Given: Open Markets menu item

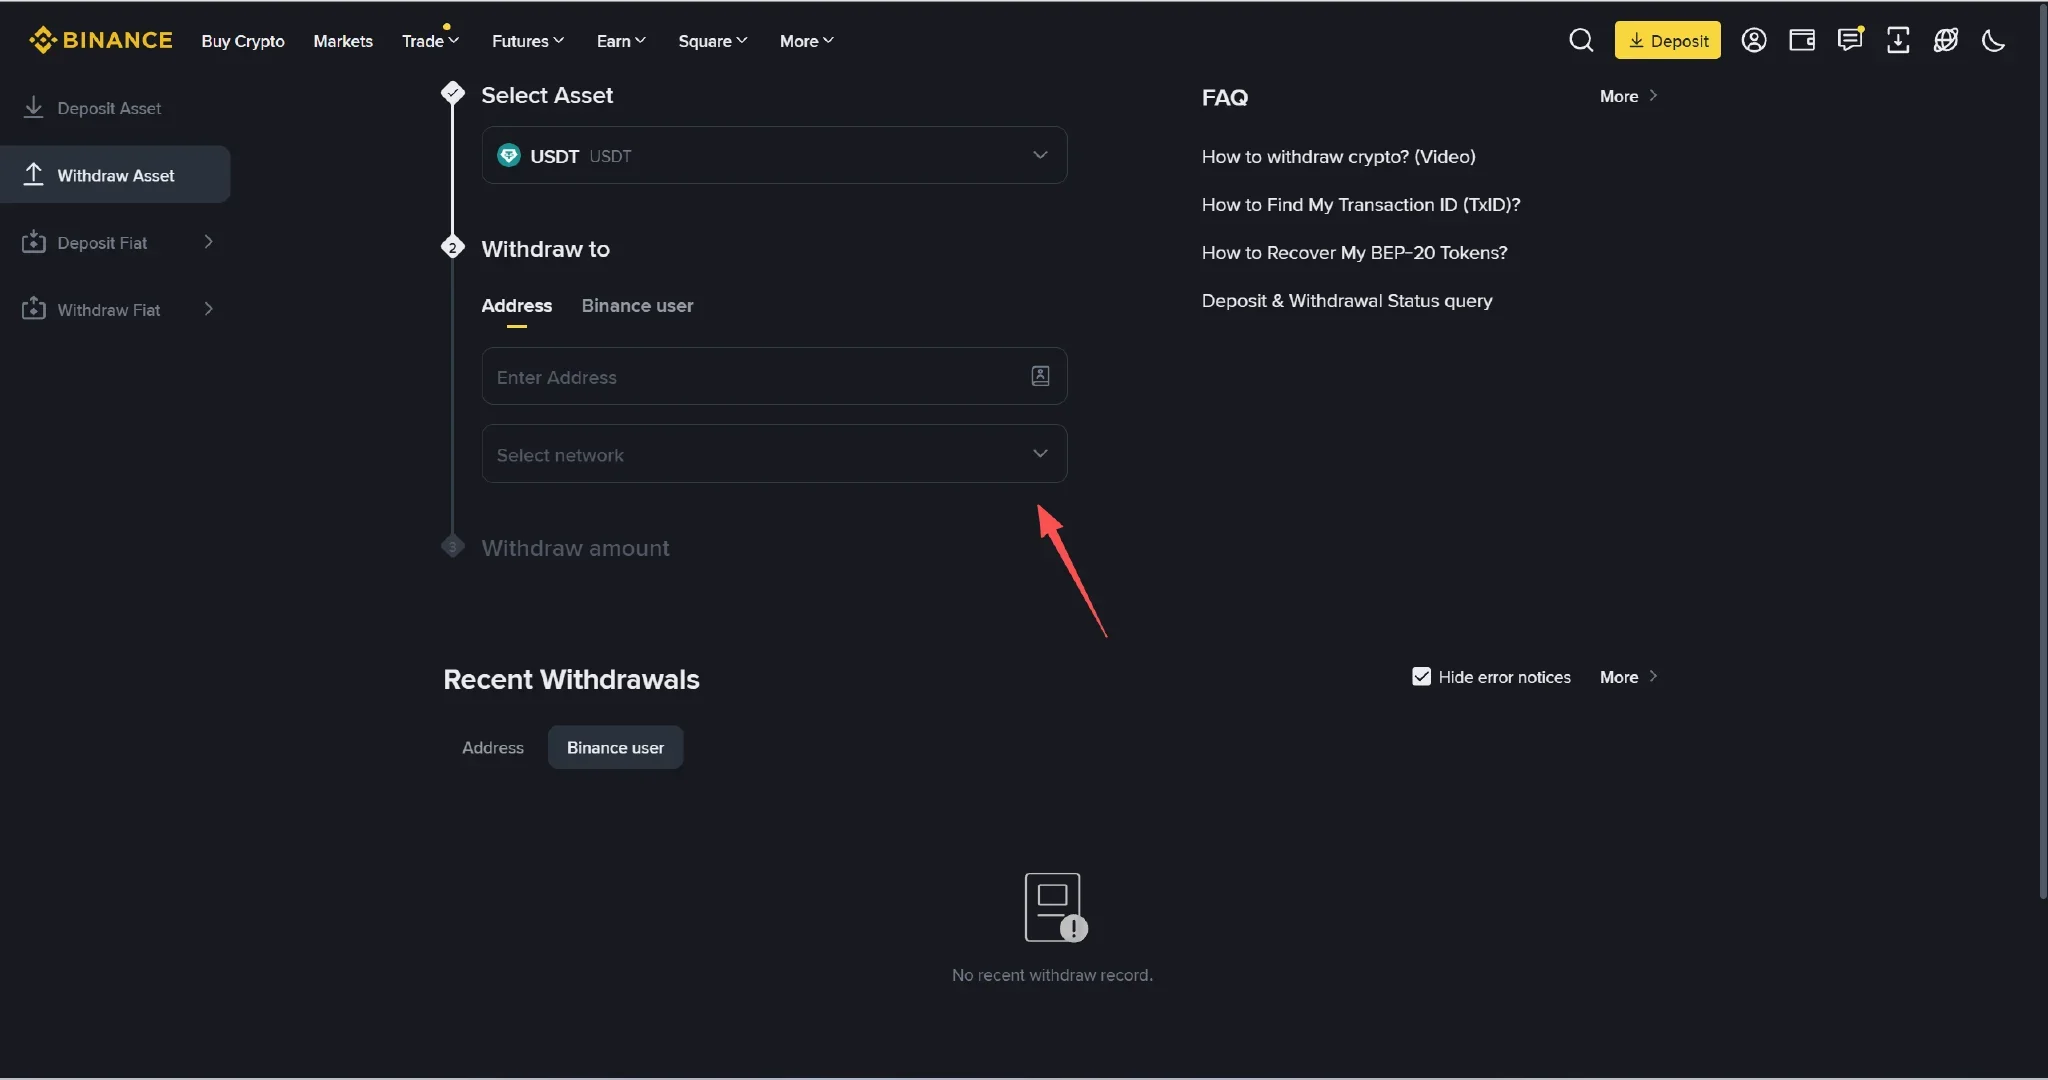Looking at the screenshot, I should pyautogui.click(x=343, y=41).
